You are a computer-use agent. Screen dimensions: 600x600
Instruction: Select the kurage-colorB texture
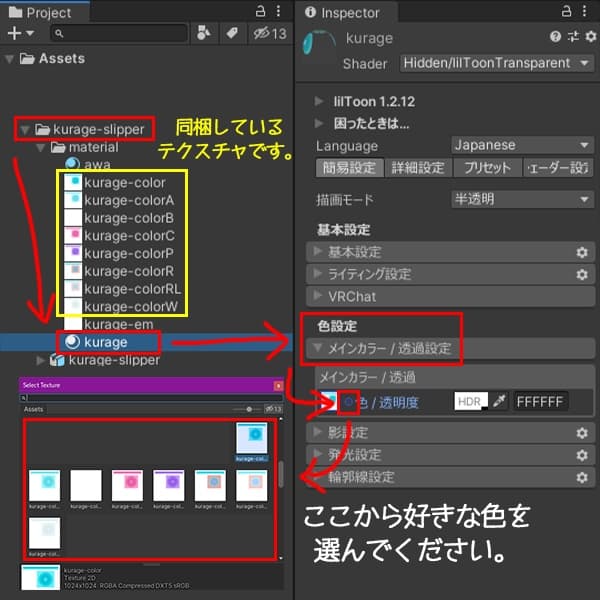click(x=119, y=218)
